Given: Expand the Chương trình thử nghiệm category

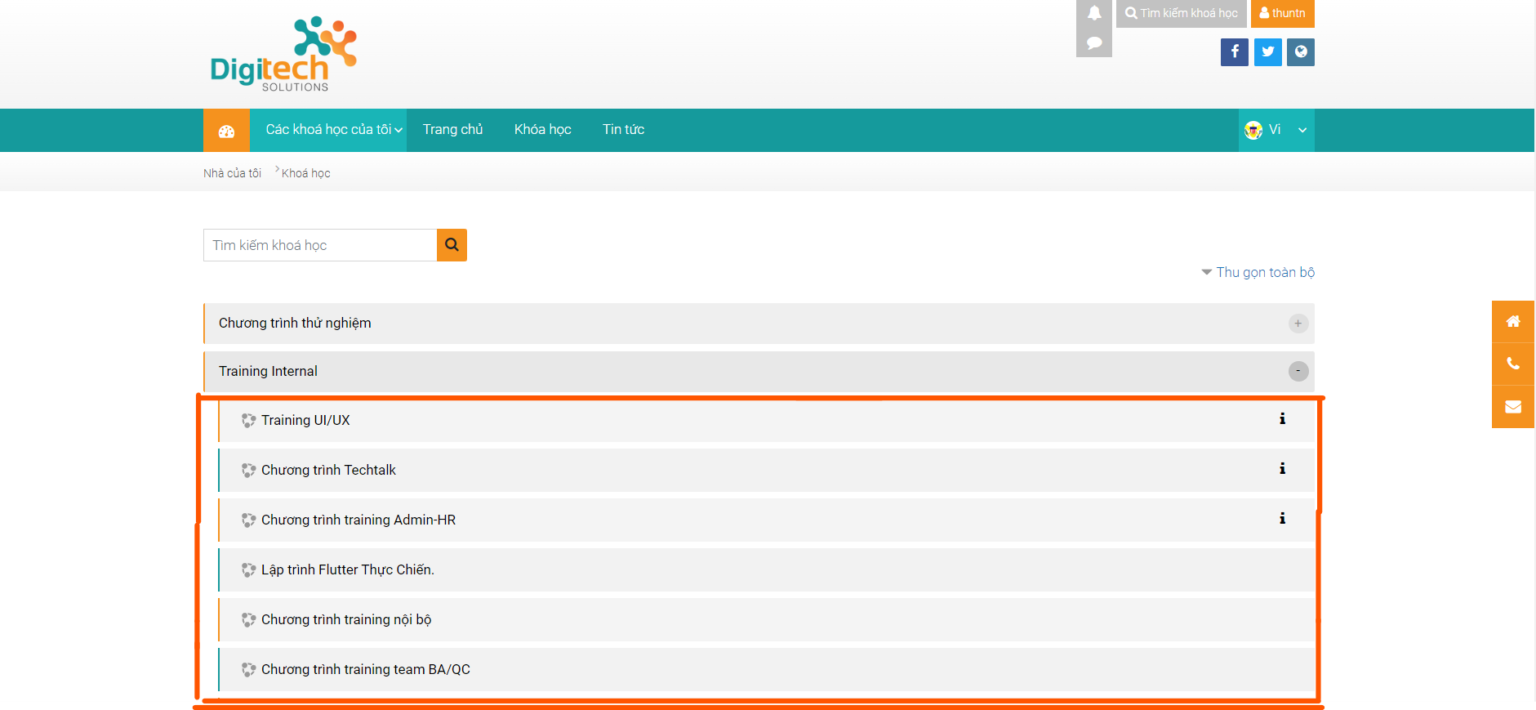Looking at the screenshot, I should [x=1298, y=323].
